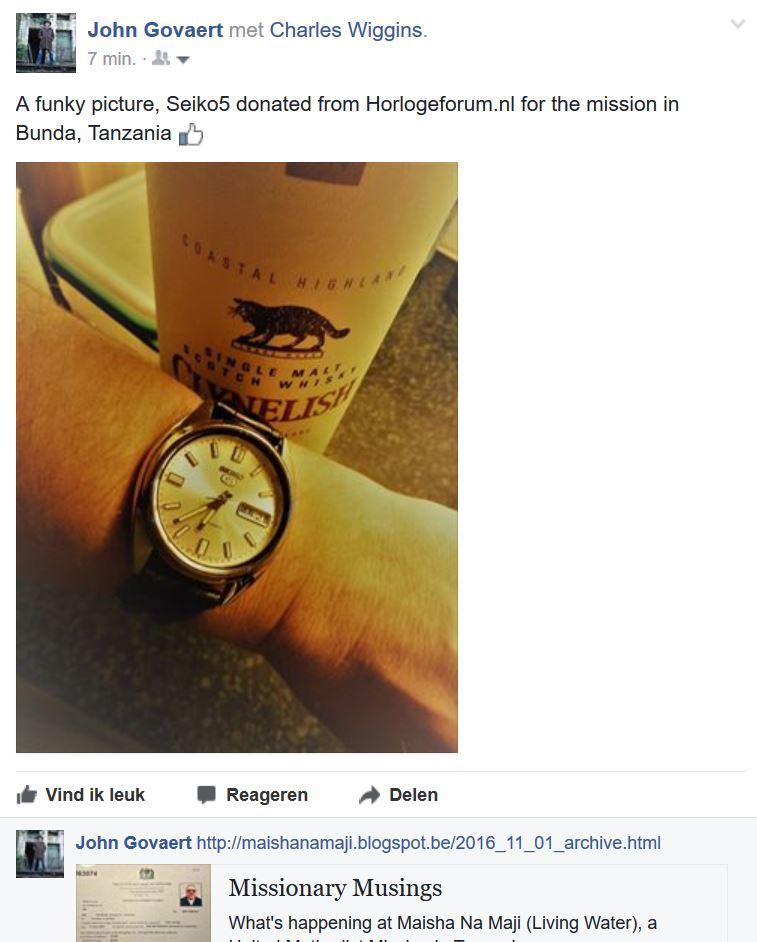Image resolution: width=757 pixels, height=942 pixels.
Task: Select Reageren to comment
Action: coord(252,795)
